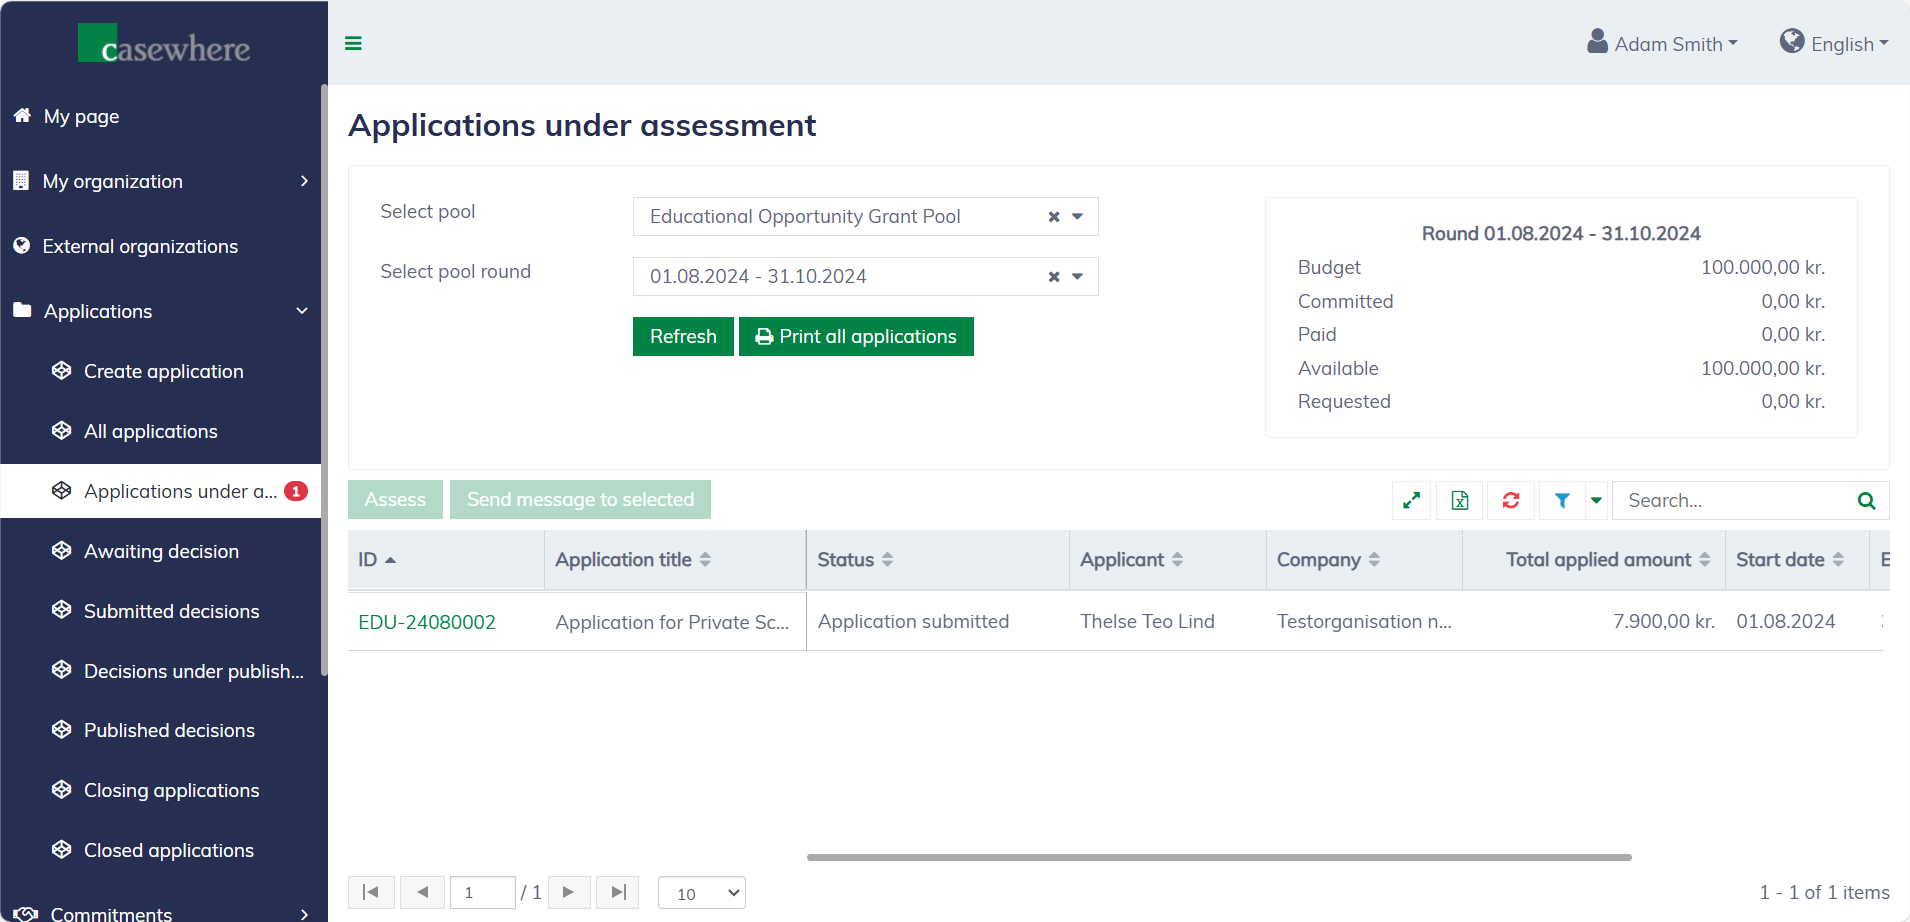Viewport: 1910px width, 922px height.
Task: Toggle the hamburger sidebar menu icon
Action: pyautogui.click(x=353, y=43)
